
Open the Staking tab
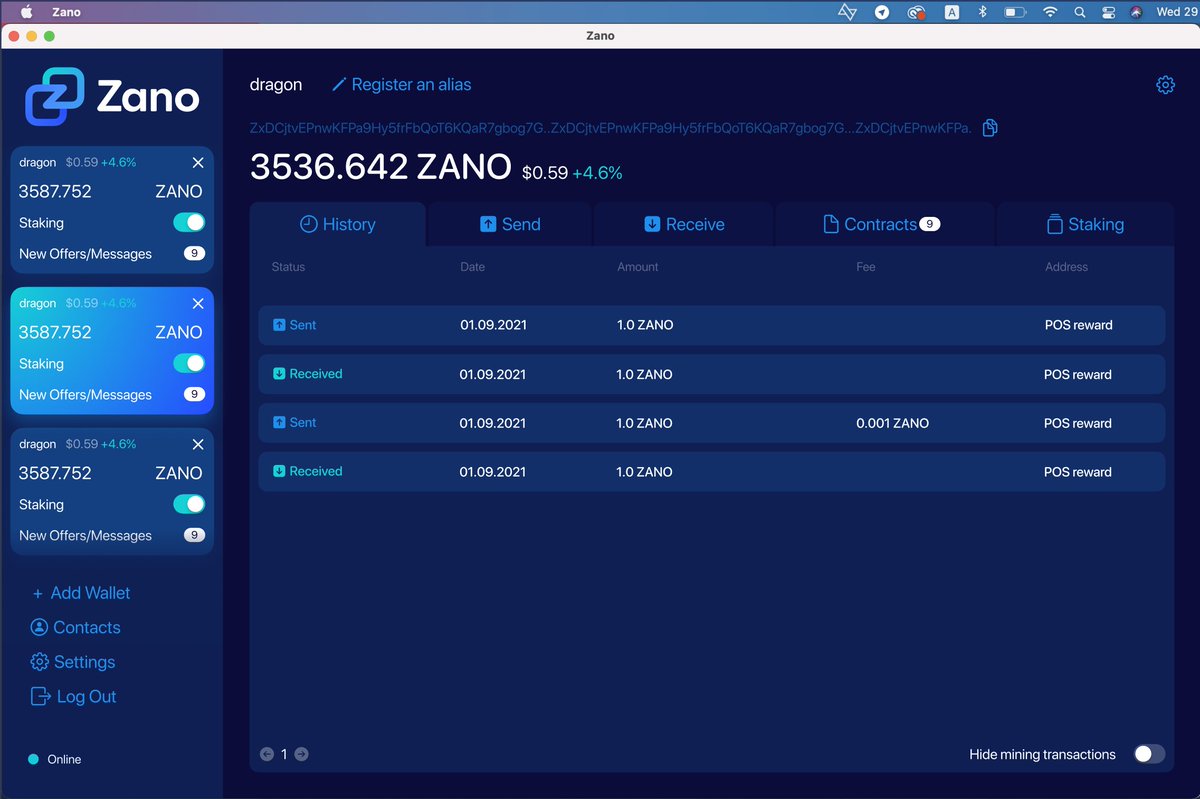tap(1086, 224)
